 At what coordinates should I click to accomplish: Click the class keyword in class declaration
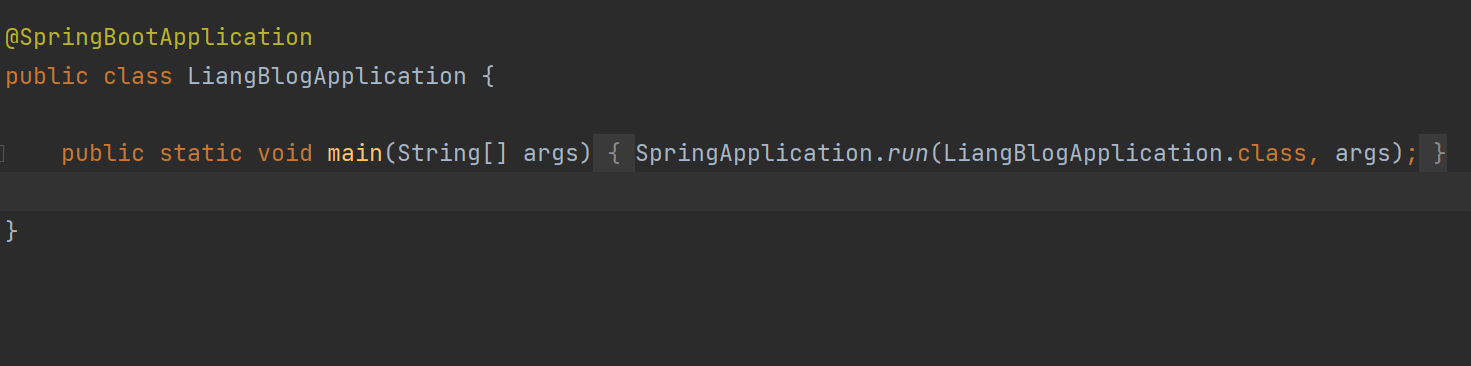138,76
